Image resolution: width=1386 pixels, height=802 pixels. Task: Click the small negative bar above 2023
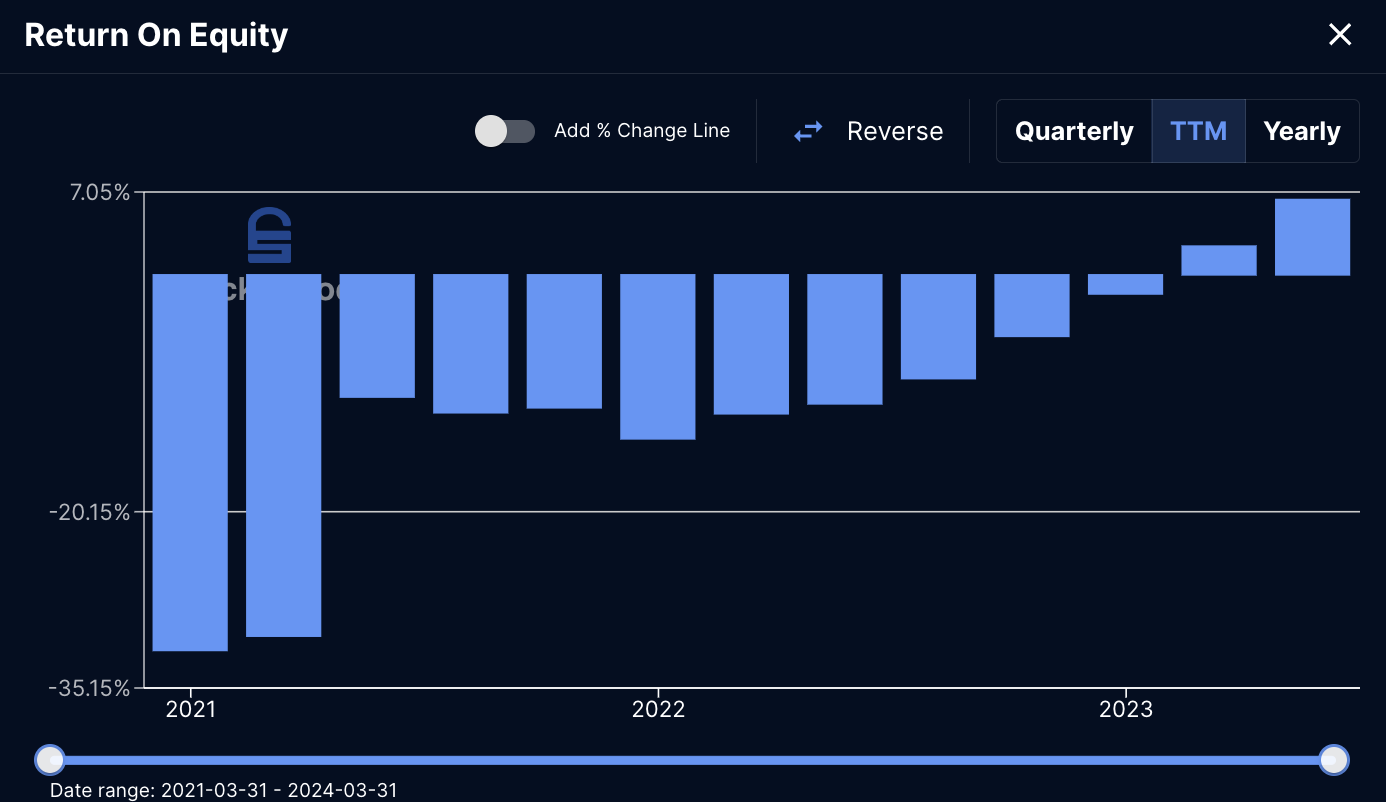point(1125,284)
